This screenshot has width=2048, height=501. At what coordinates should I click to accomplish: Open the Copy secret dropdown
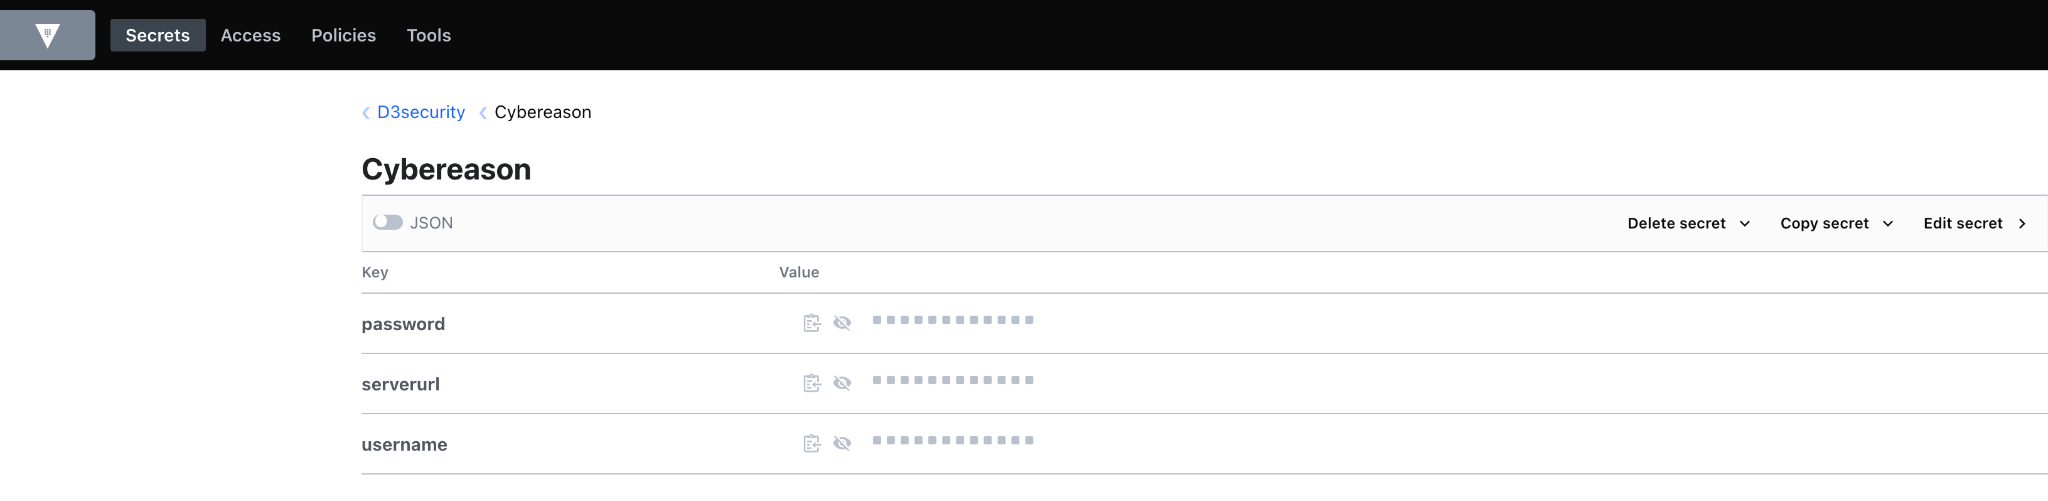[1836, 223]
